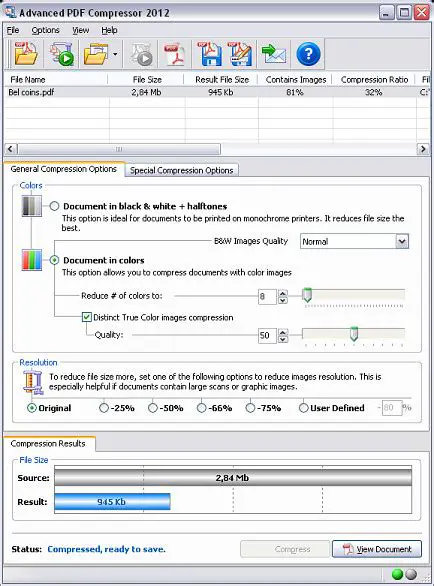Select User Defined resolution option
The image size is (434, 586).
coord(303,408)
